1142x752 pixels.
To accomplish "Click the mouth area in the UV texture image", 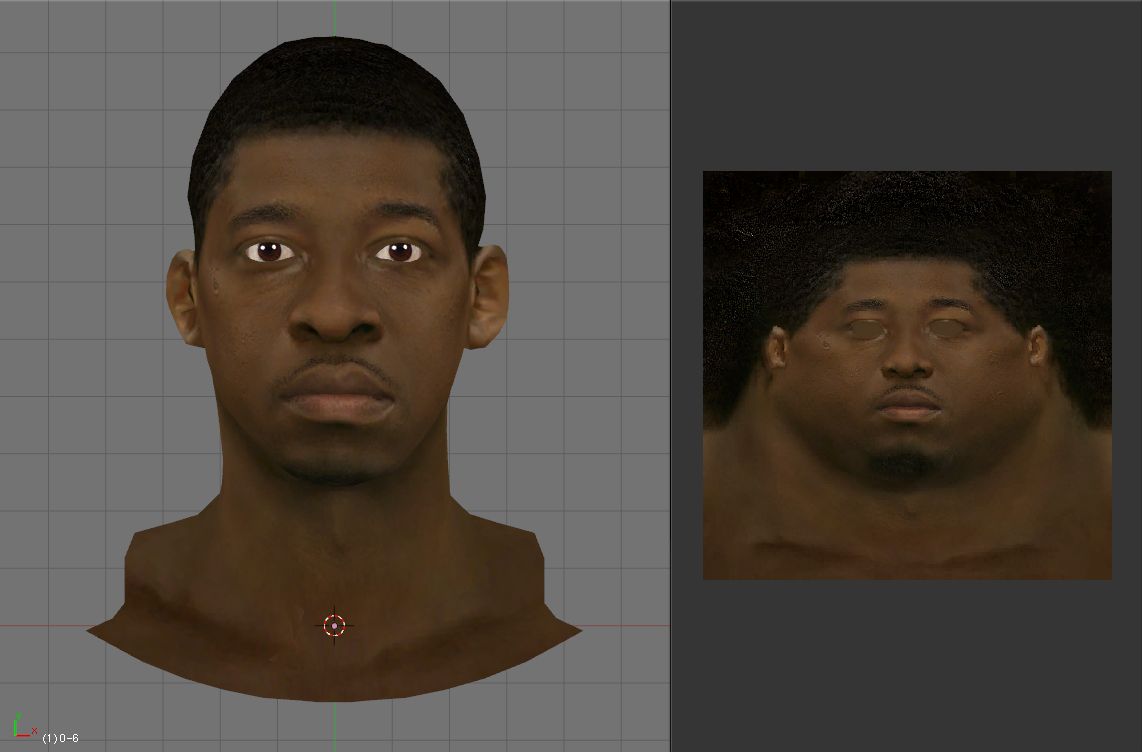I will (x=908, y=403).
